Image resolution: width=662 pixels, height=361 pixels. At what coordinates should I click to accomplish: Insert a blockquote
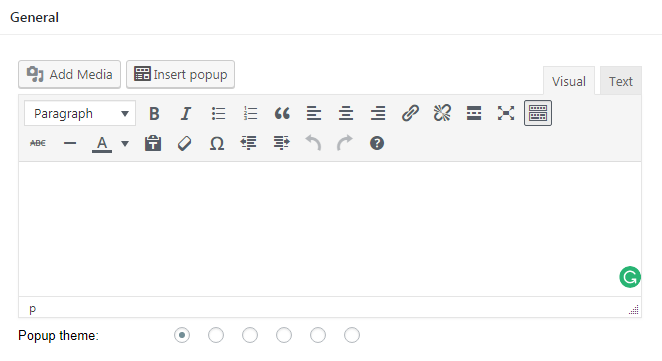282,114
